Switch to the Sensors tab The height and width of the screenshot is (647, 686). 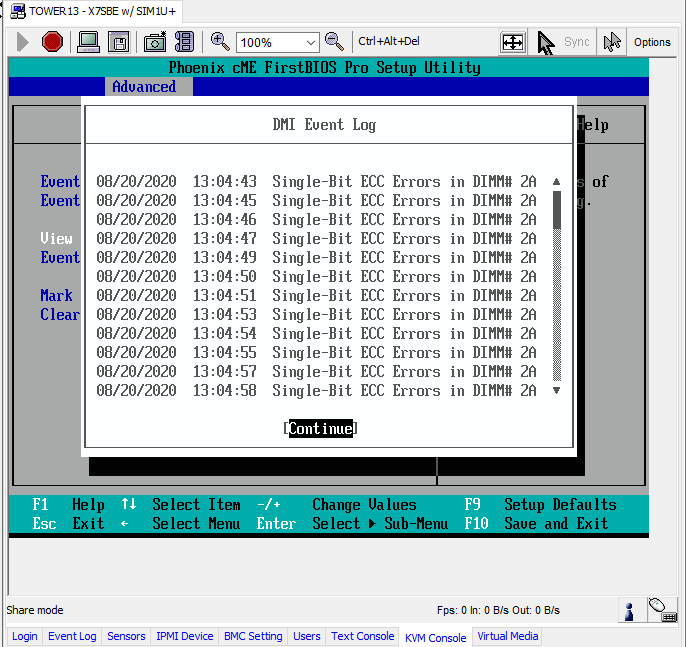click(126, 636)
